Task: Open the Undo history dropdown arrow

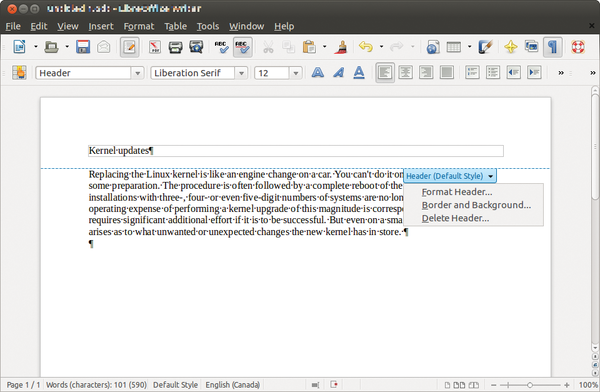Action: pyautogui.click(x=382, y=47)
